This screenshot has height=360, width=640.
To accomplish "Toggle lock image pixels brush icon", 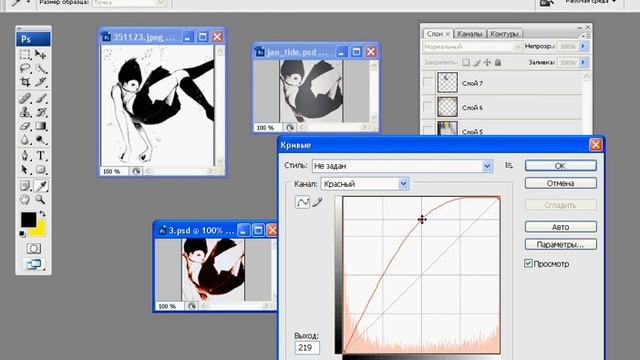I will click(x=477, y=62).
